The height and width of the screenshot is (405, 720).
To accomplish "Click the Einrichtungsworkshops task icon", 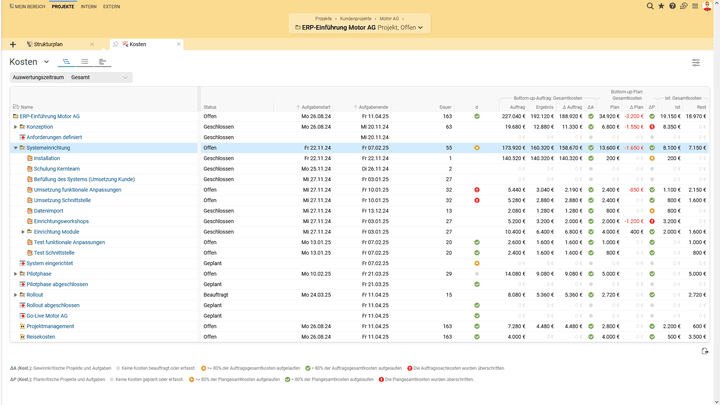I will tap(29, 221).
